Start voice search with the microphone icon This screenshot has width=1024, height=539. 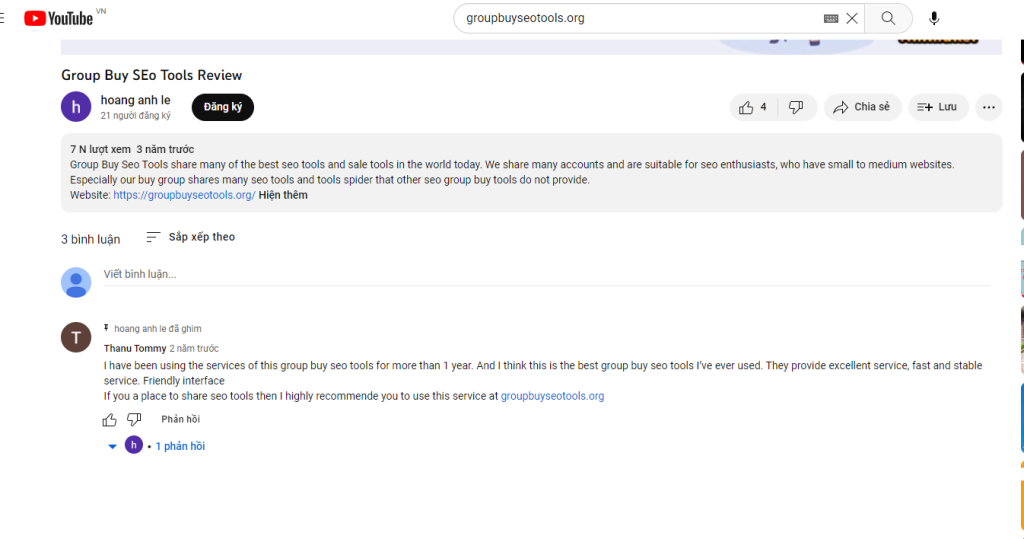934,18
